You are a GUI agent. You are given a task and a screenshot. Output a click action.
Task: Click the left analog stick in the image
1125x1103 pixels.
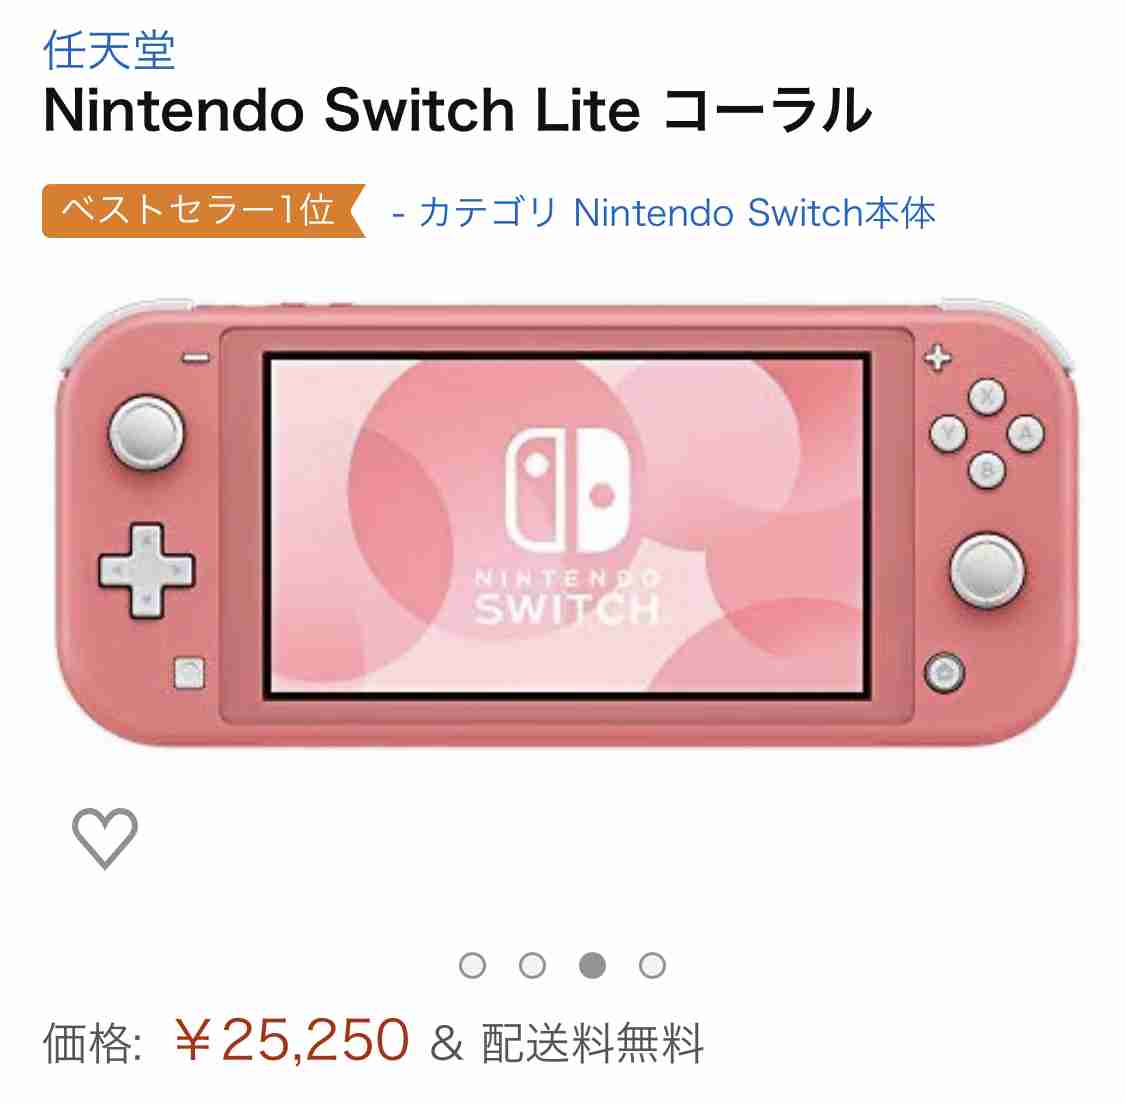pos(146,433)
